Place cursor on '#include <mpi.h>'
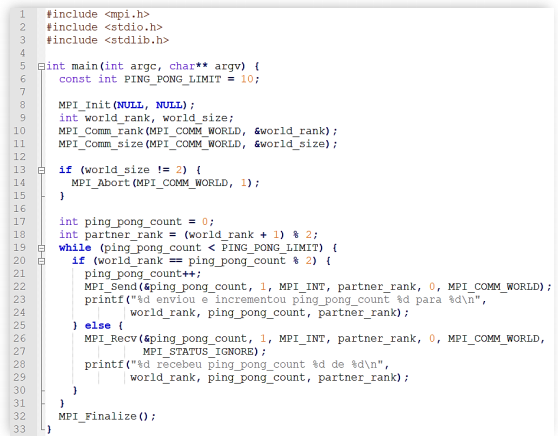Viewport: 558px width, 436px height. [x=98, y=14]
